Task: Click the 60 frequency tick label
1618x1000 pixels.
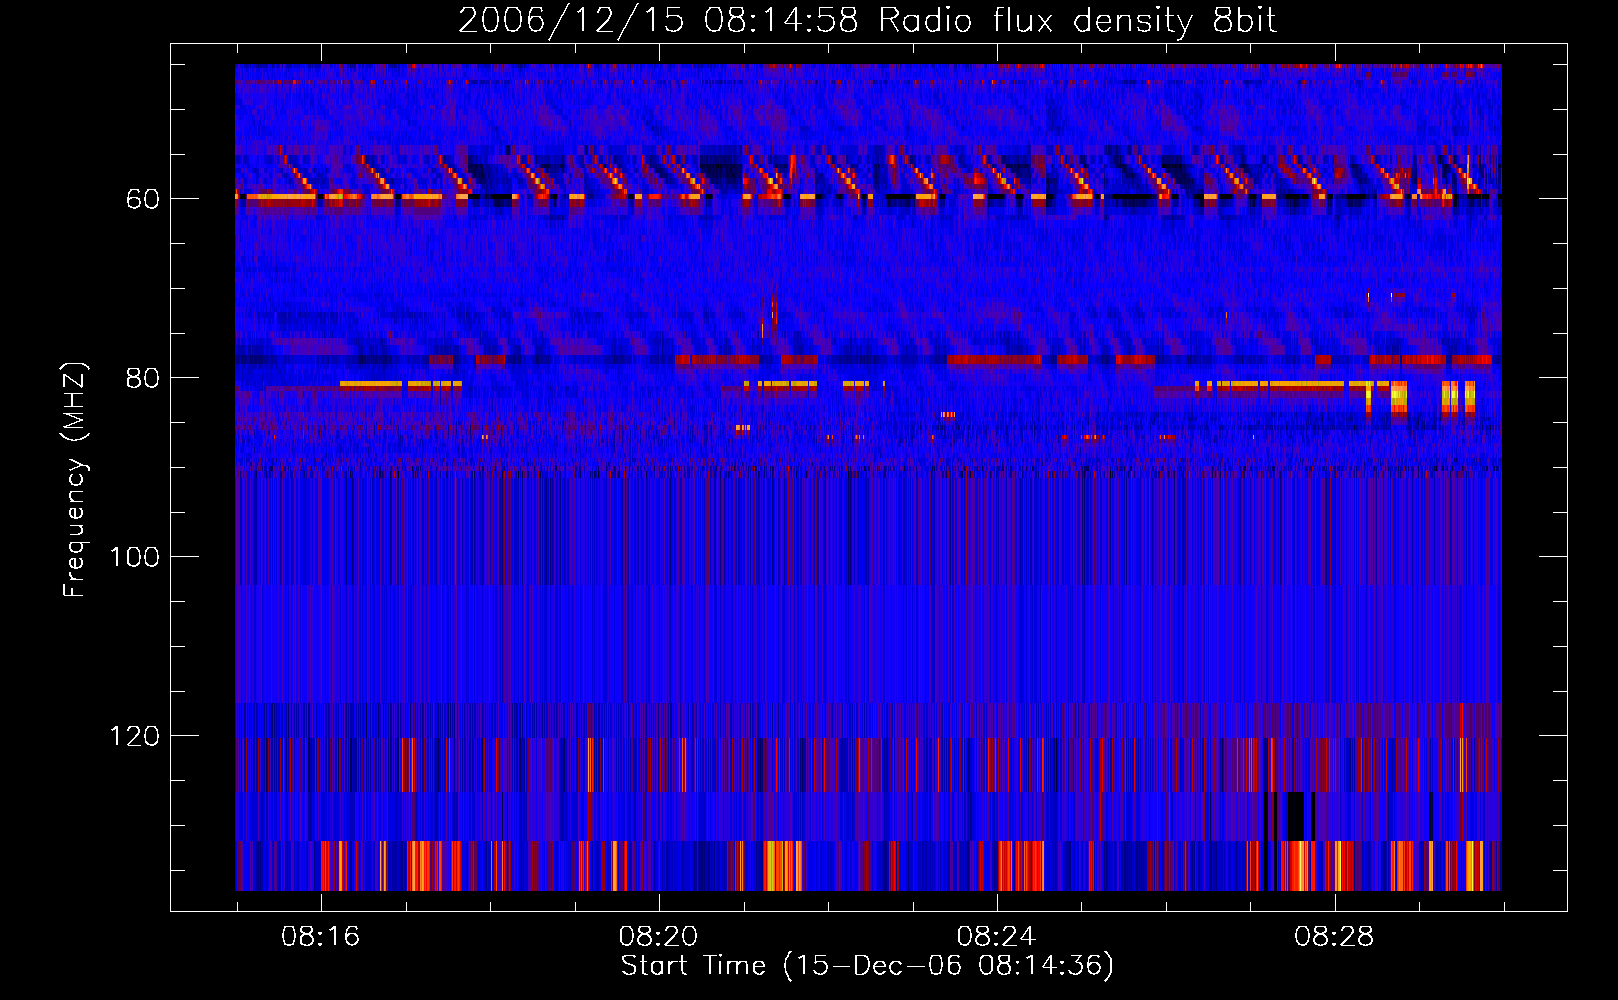Action: (x=142, y=199)
